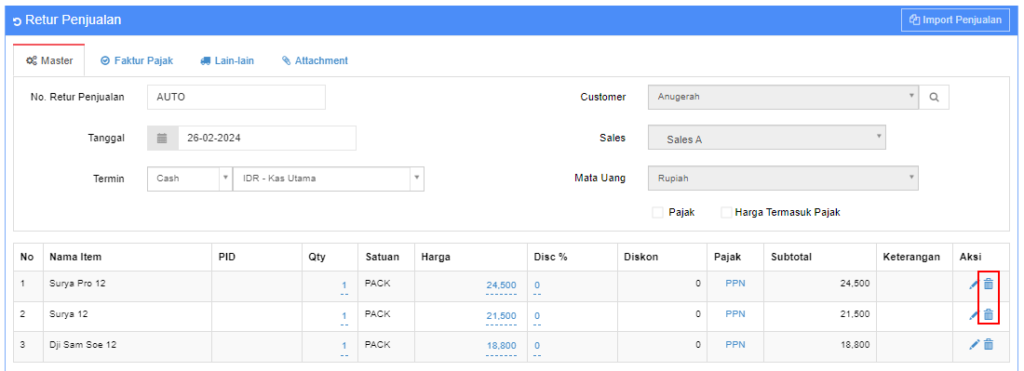
Task: Click the Disc % value for Surya Pro 12
Action: (537, 285)
